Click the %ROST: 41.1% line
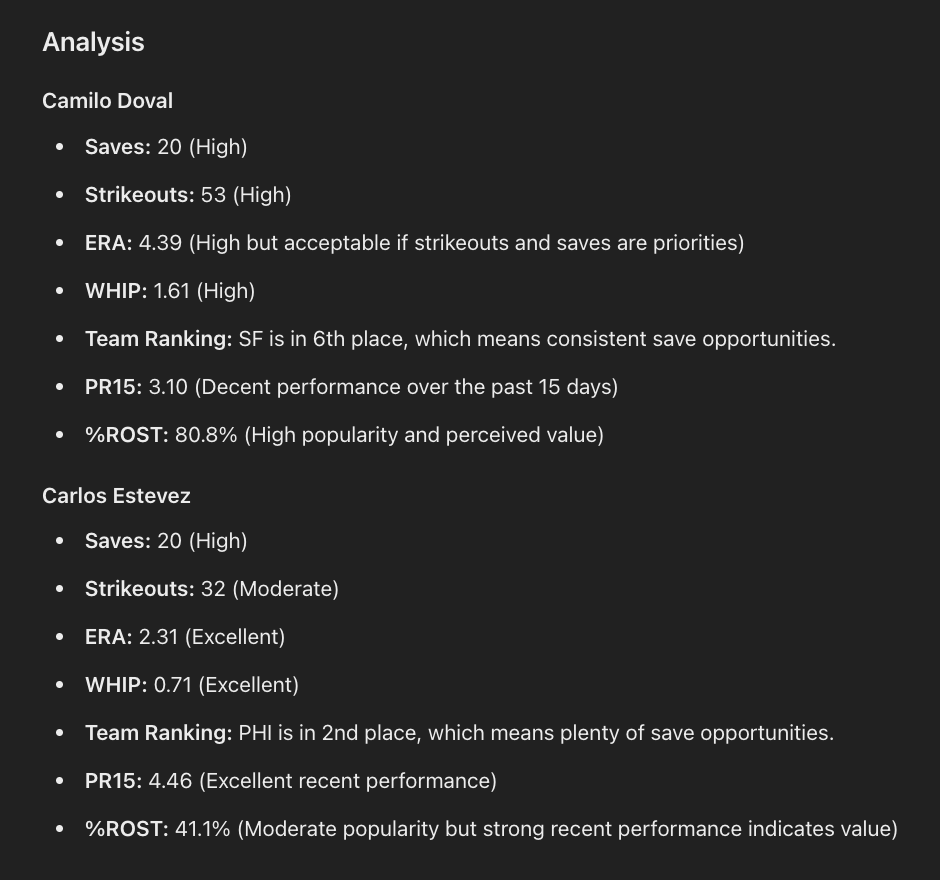Image resolution: width=940 pixels, height=880 pixels. (x=491, y=829)
